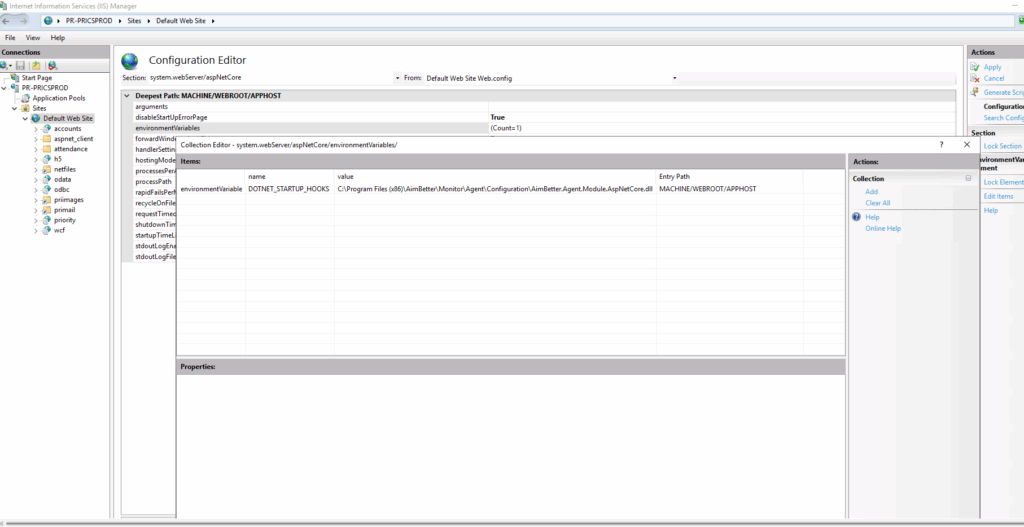Click the Save icon in Connections toolbar
Screen dimensions: 1024x527
pos(20,65)
